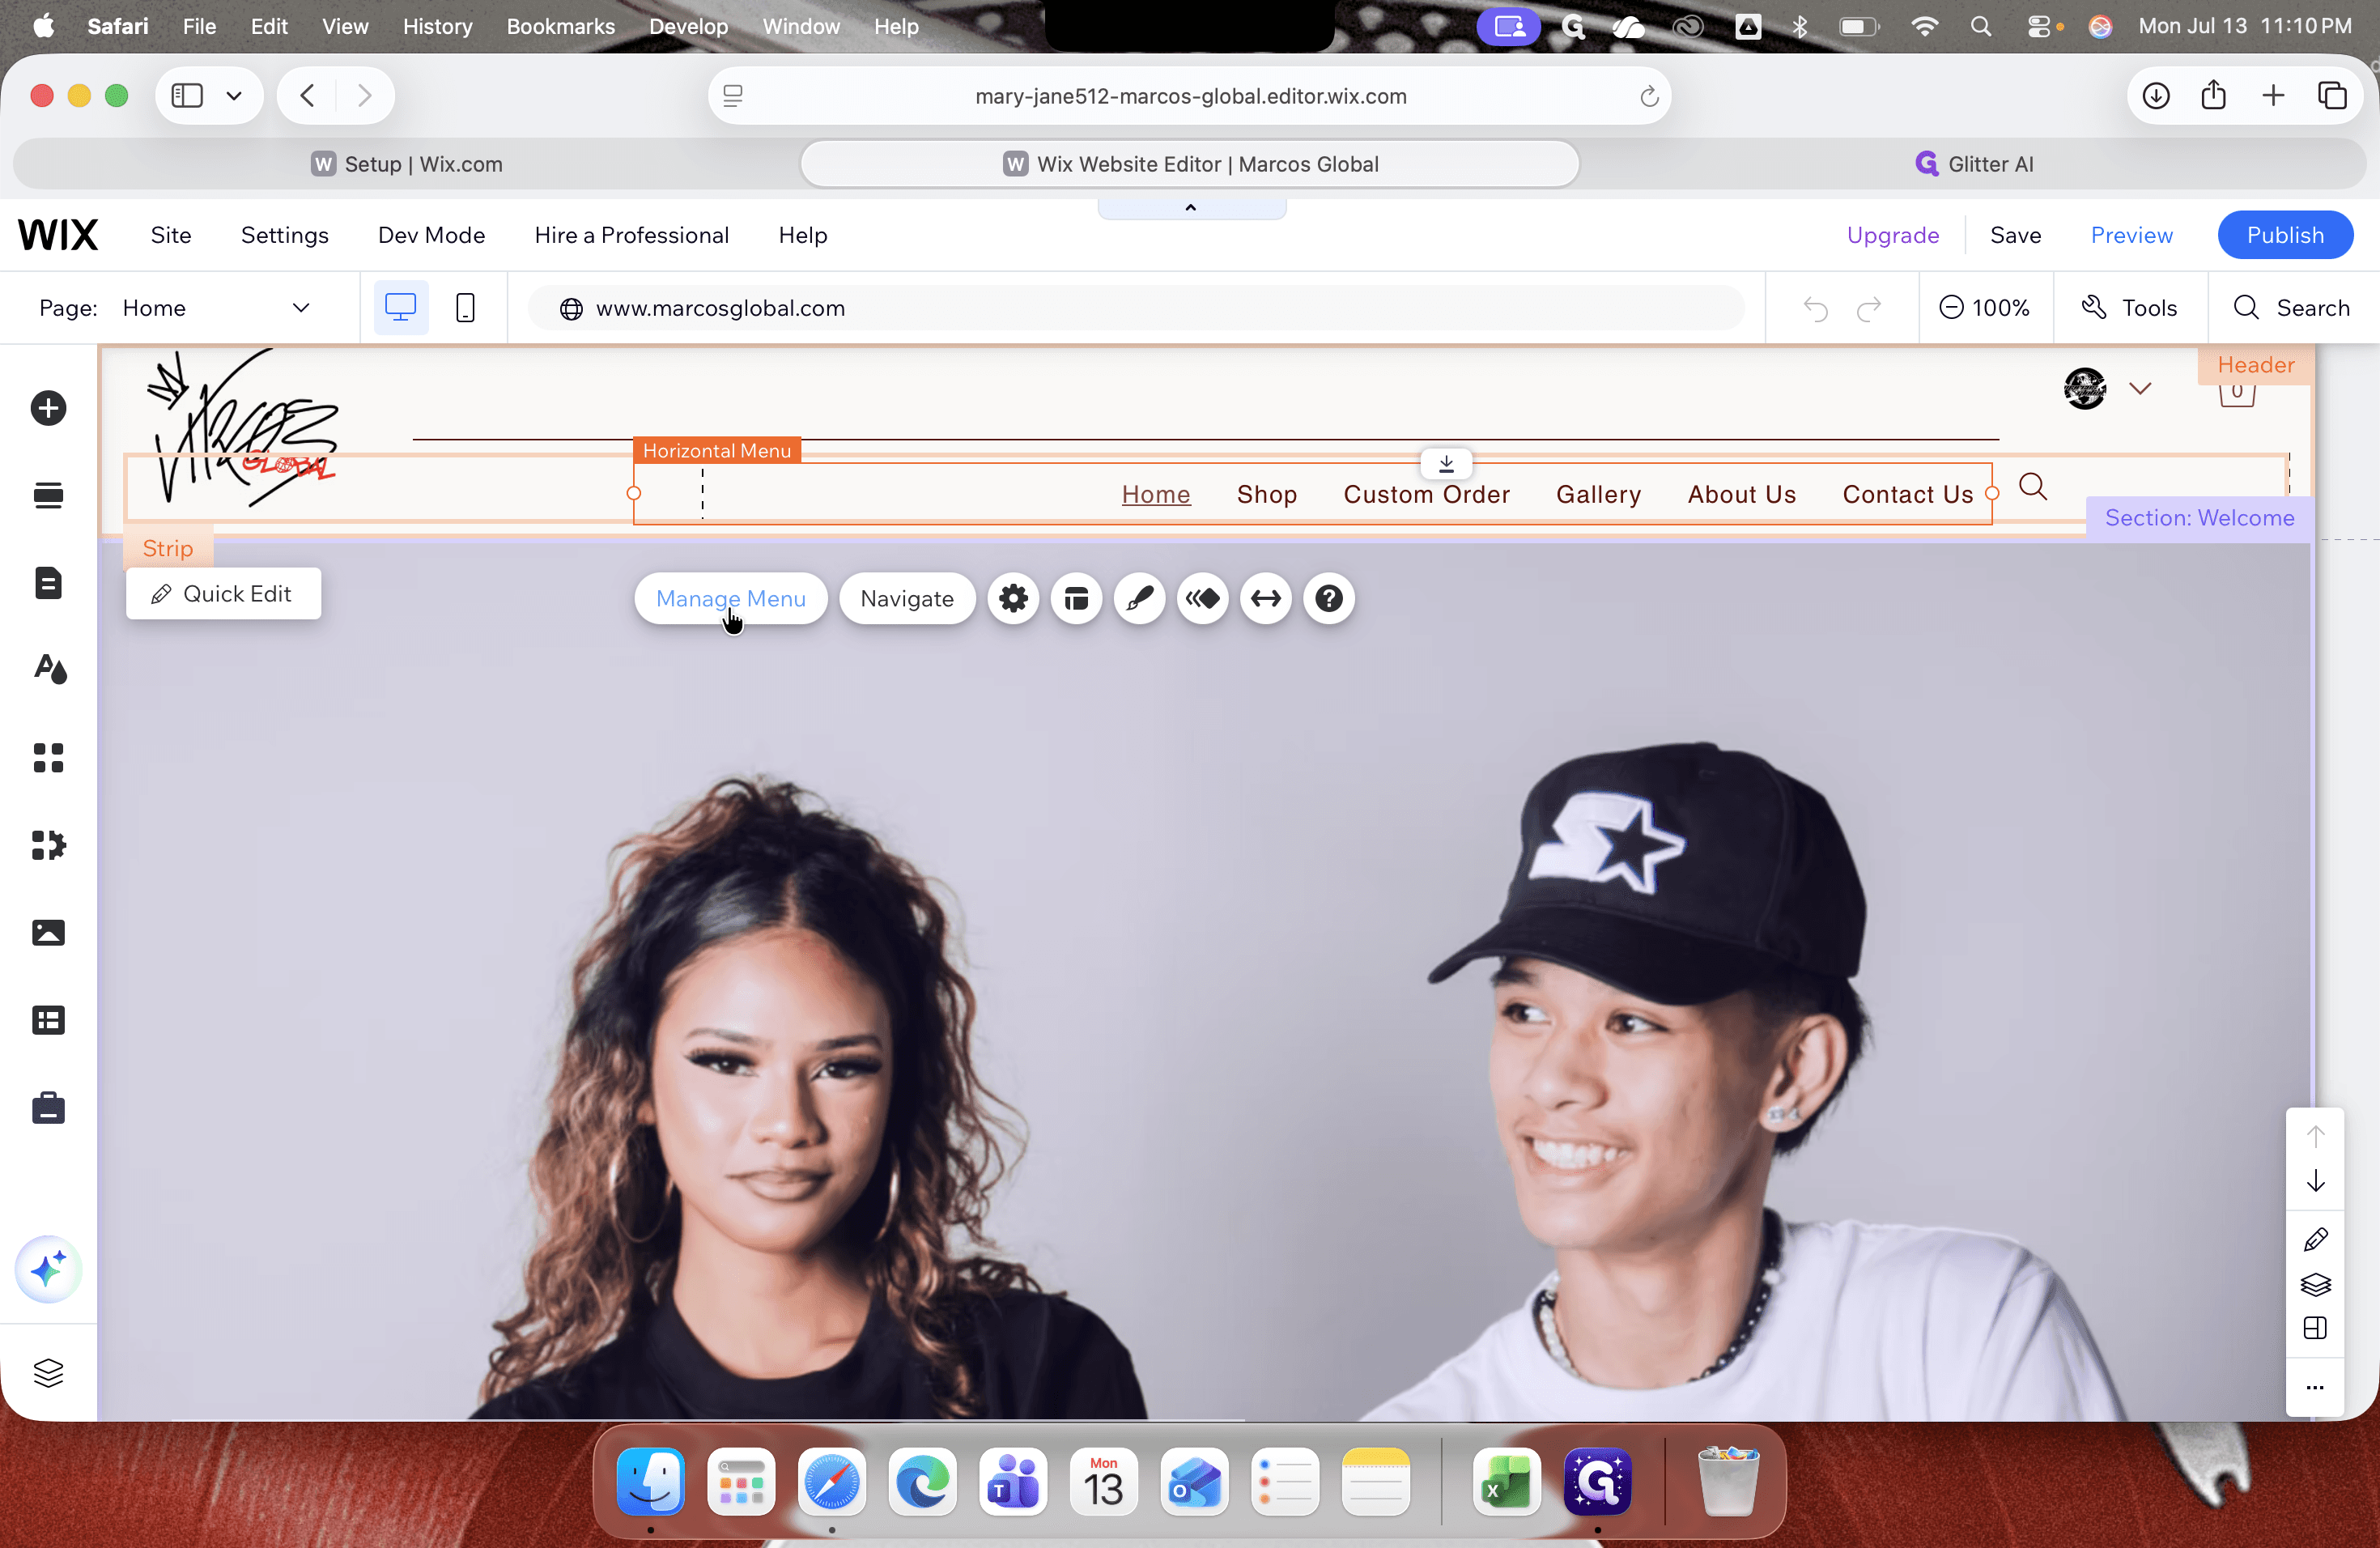Click the Safari address bar
Image resolution: width=2380 pixels, height=1548 pixels.
pyautogui.click(x=1190, y=96)
